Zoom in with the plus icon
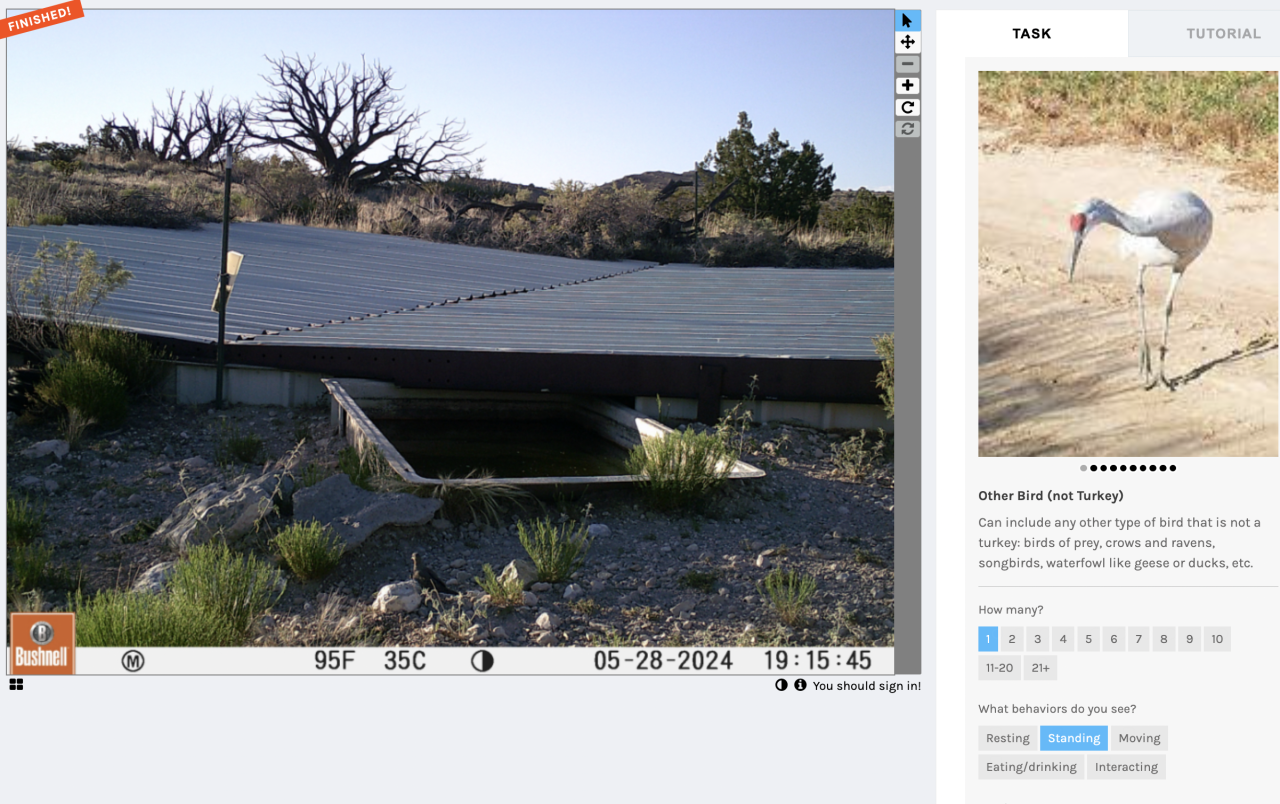 [x=907, y=86]
